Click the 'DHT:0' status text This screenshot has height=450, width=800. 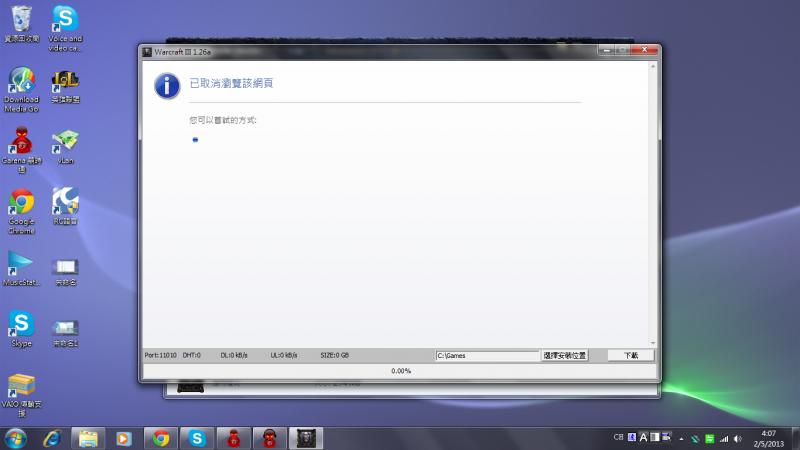click(192, 355)
